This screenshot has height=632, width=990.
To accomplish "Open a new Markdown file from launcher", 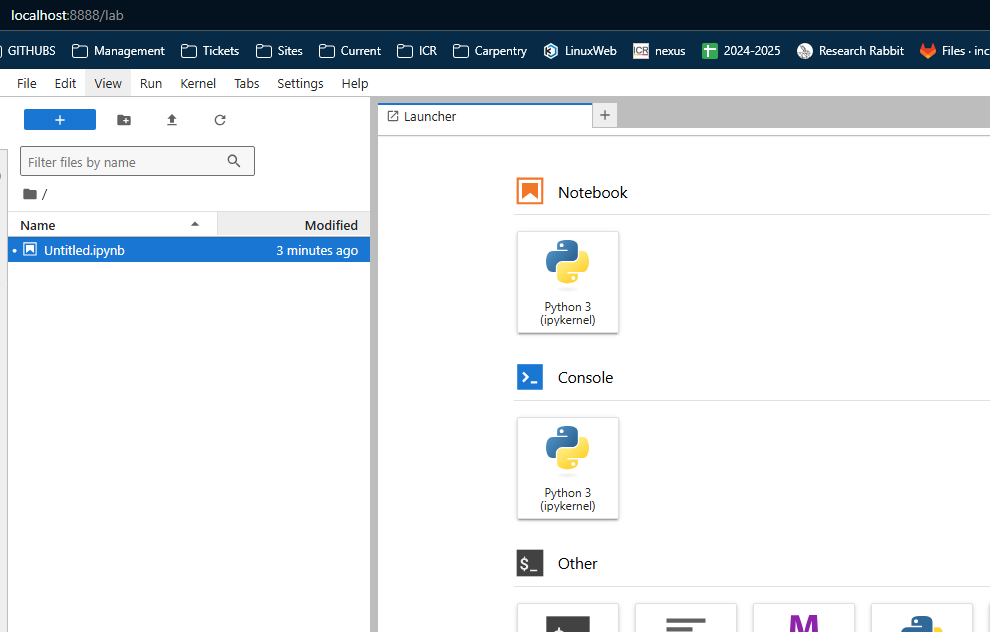I will click(804, 618).
